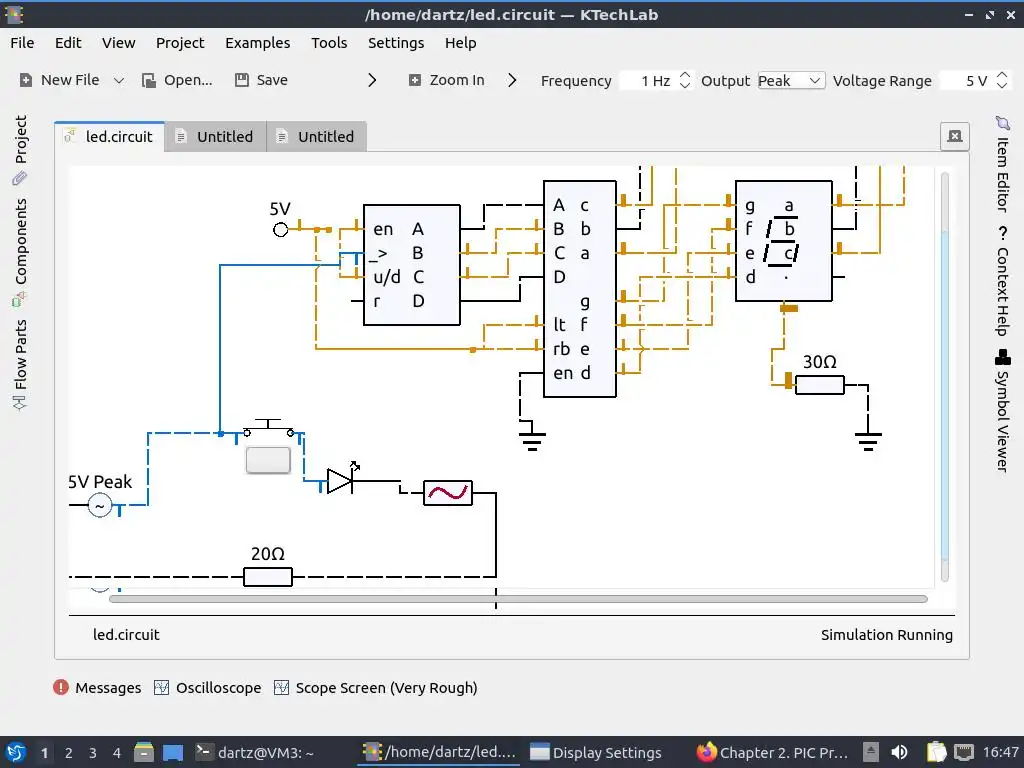Image resolution: width=1024 pixels, height=768 pixels.
Task: Open the Flow Parts sidebar panel
Action: (20, 364)
